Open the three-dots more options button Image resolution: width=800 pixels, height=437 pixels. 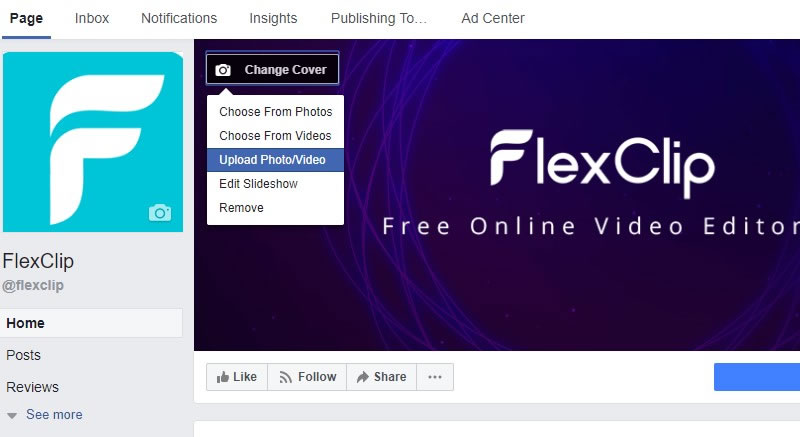point(435,377)
